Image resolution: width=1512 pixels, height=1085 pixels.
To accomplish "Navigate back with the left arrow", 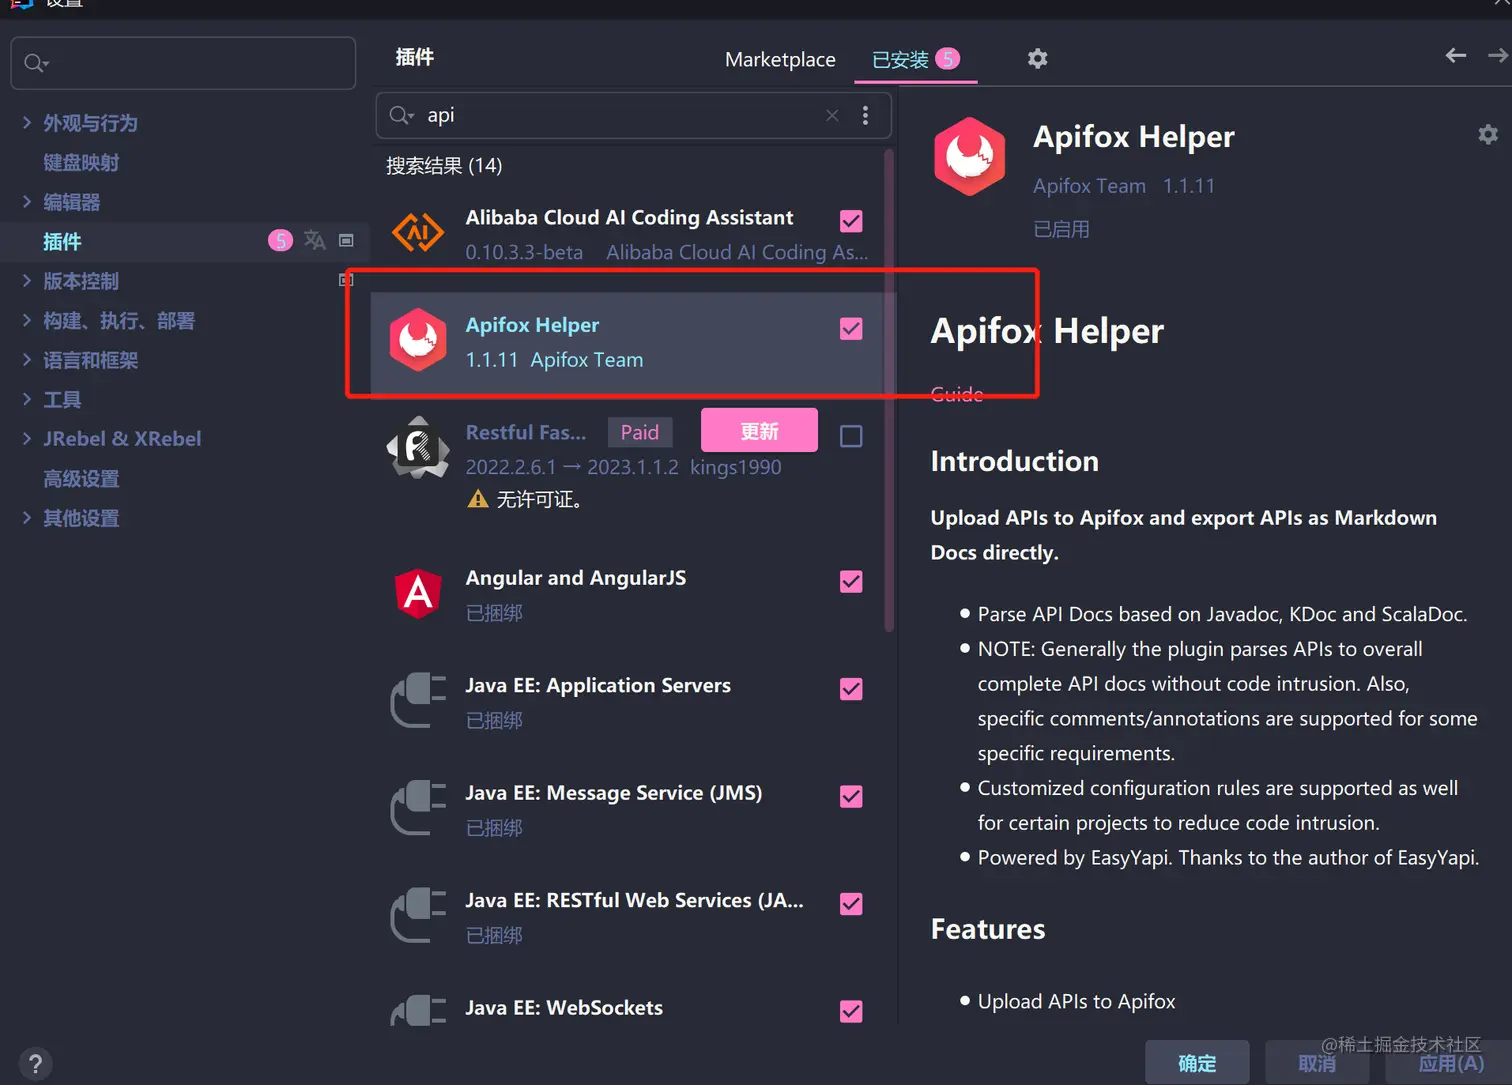I will [x=1456, y=56].
